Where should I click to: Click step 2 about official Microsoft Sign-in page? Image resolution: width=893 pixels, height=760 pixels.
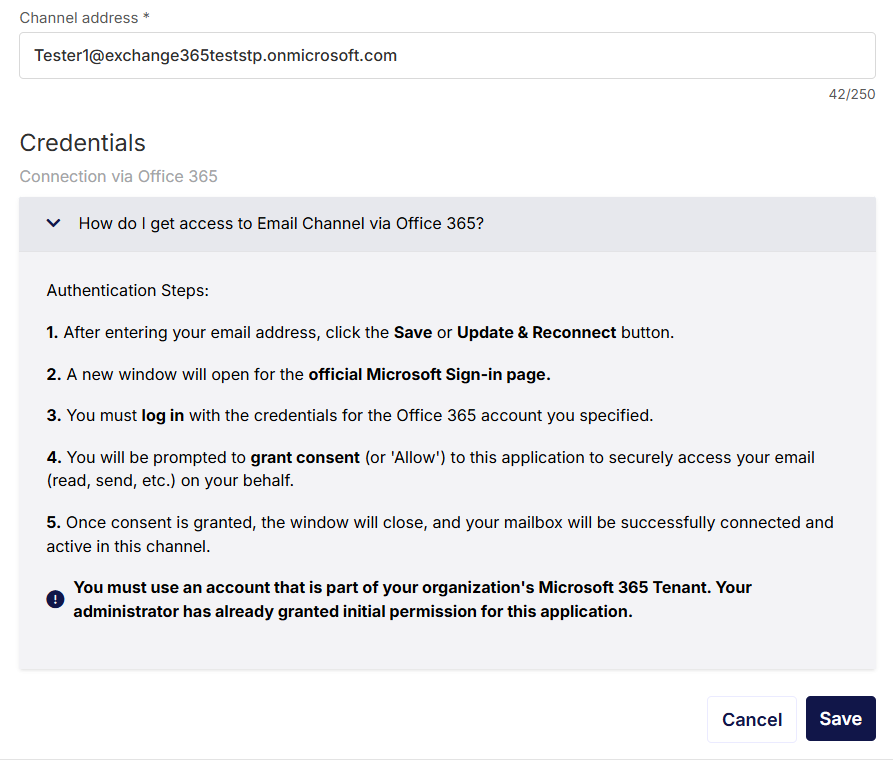(x=298, y=374)
